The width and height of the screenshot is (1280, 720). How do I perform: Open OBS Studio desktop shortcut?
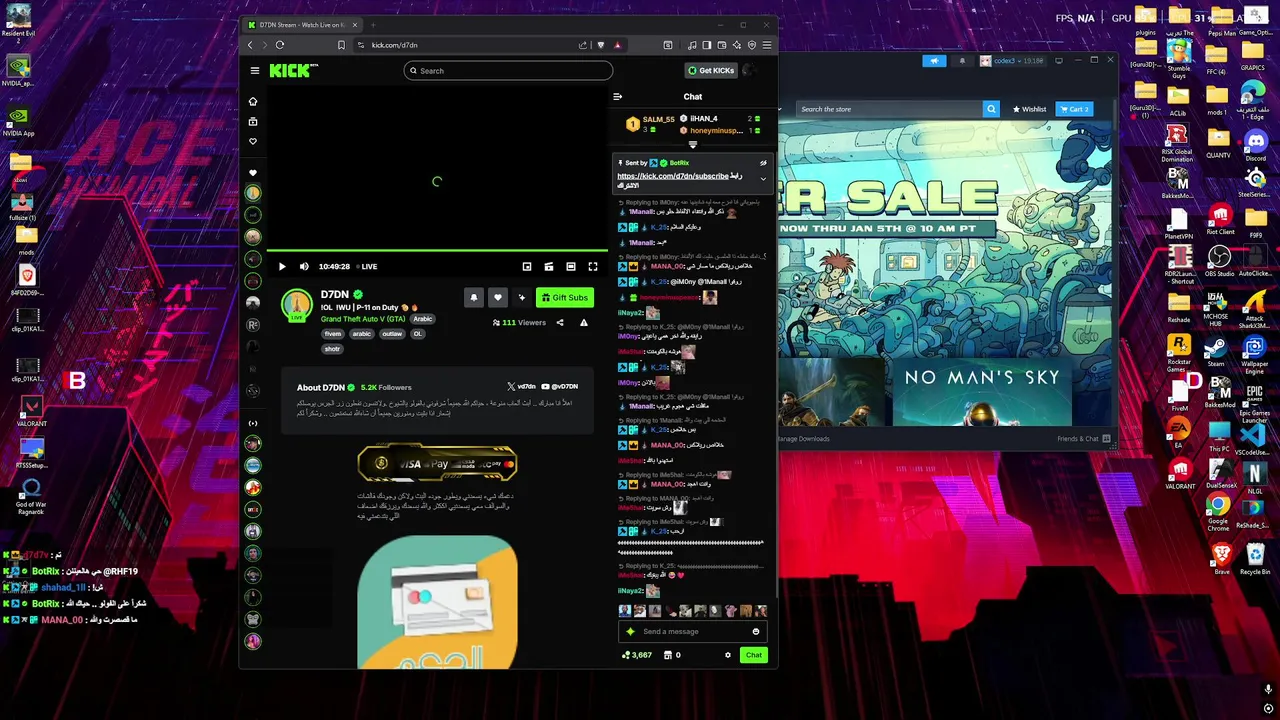(x=1218, y=263)
